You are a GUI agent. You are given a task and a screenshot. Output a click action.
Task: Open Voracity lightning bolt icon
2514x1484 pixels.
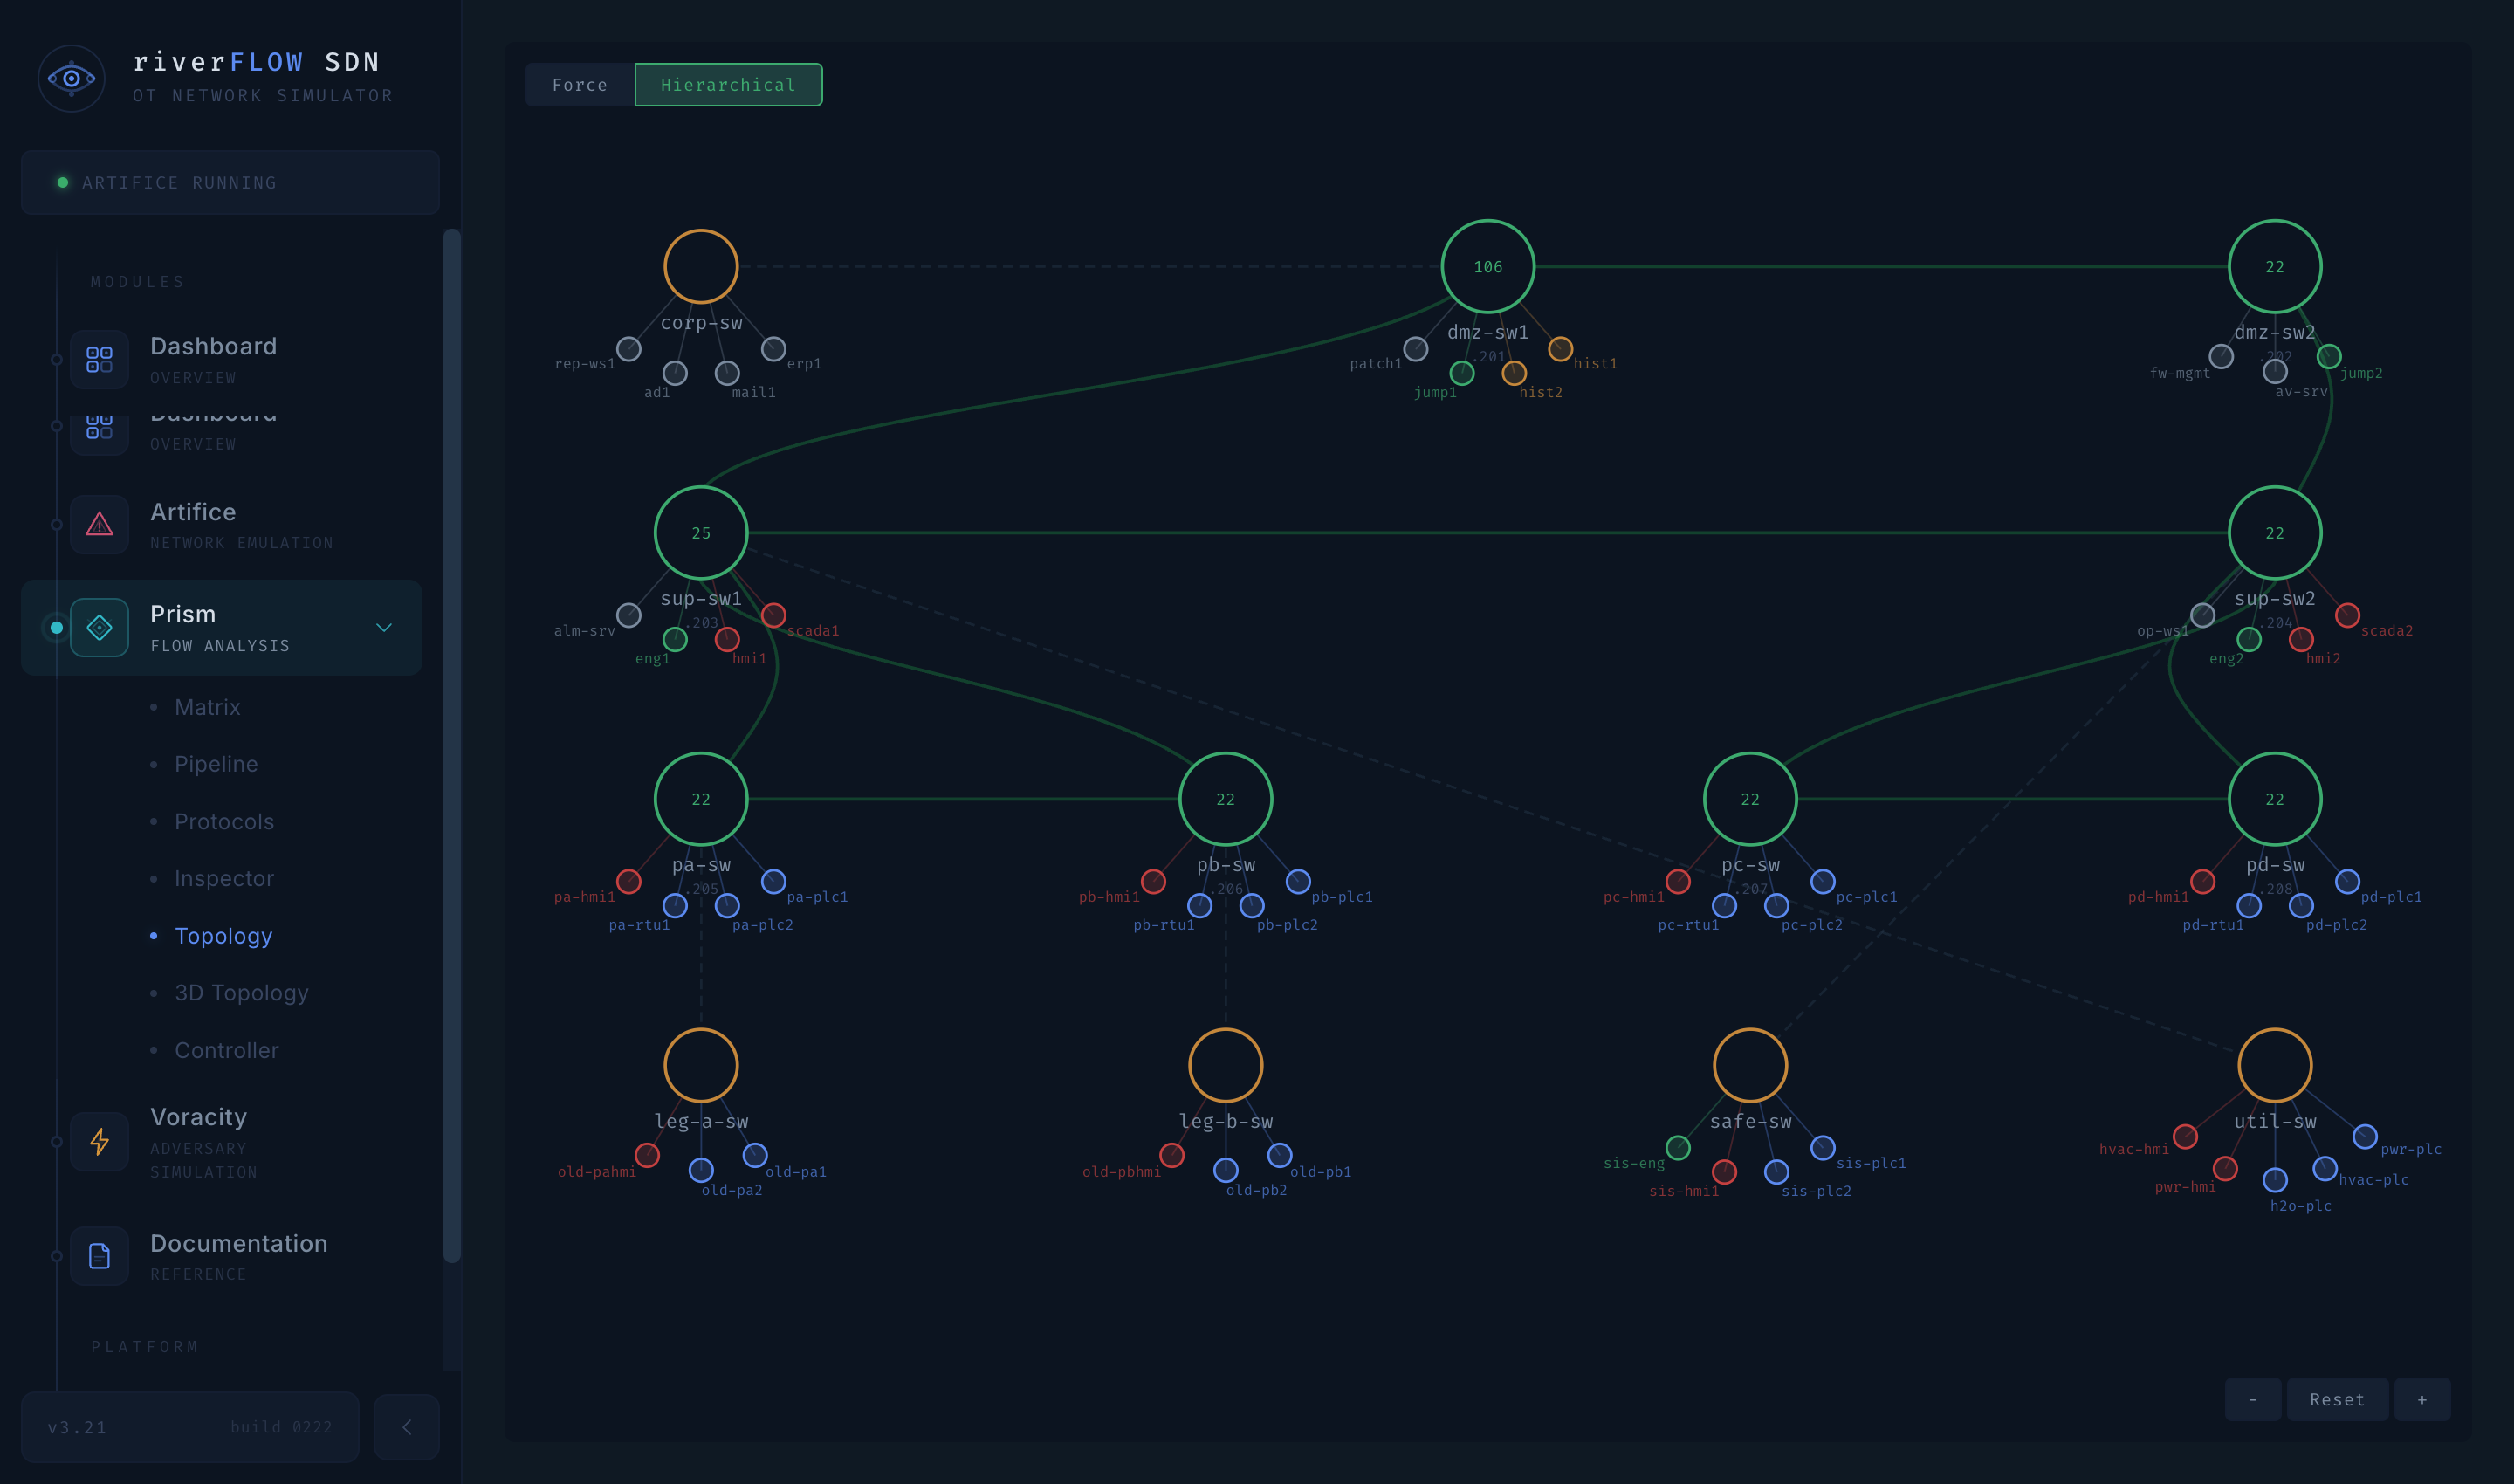(99, 1141)
